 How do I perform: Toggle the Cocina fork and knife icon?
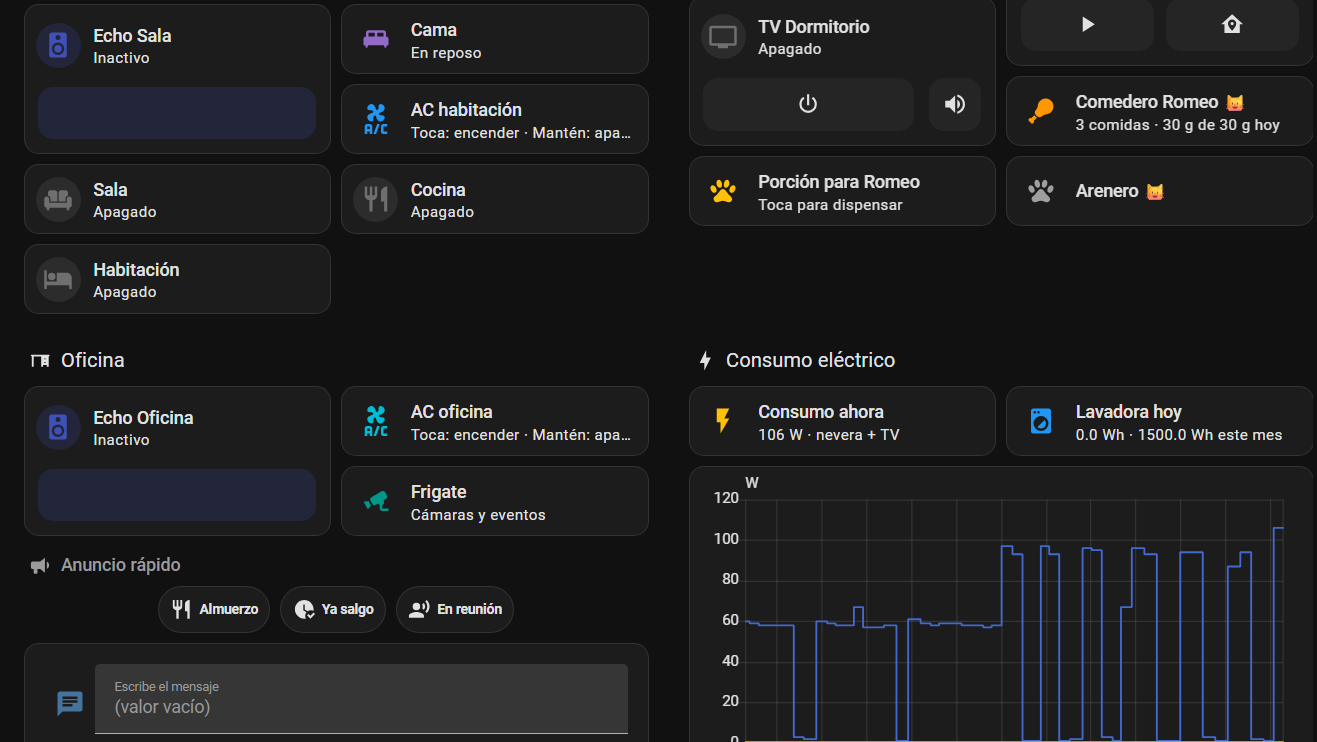point(376,199)
